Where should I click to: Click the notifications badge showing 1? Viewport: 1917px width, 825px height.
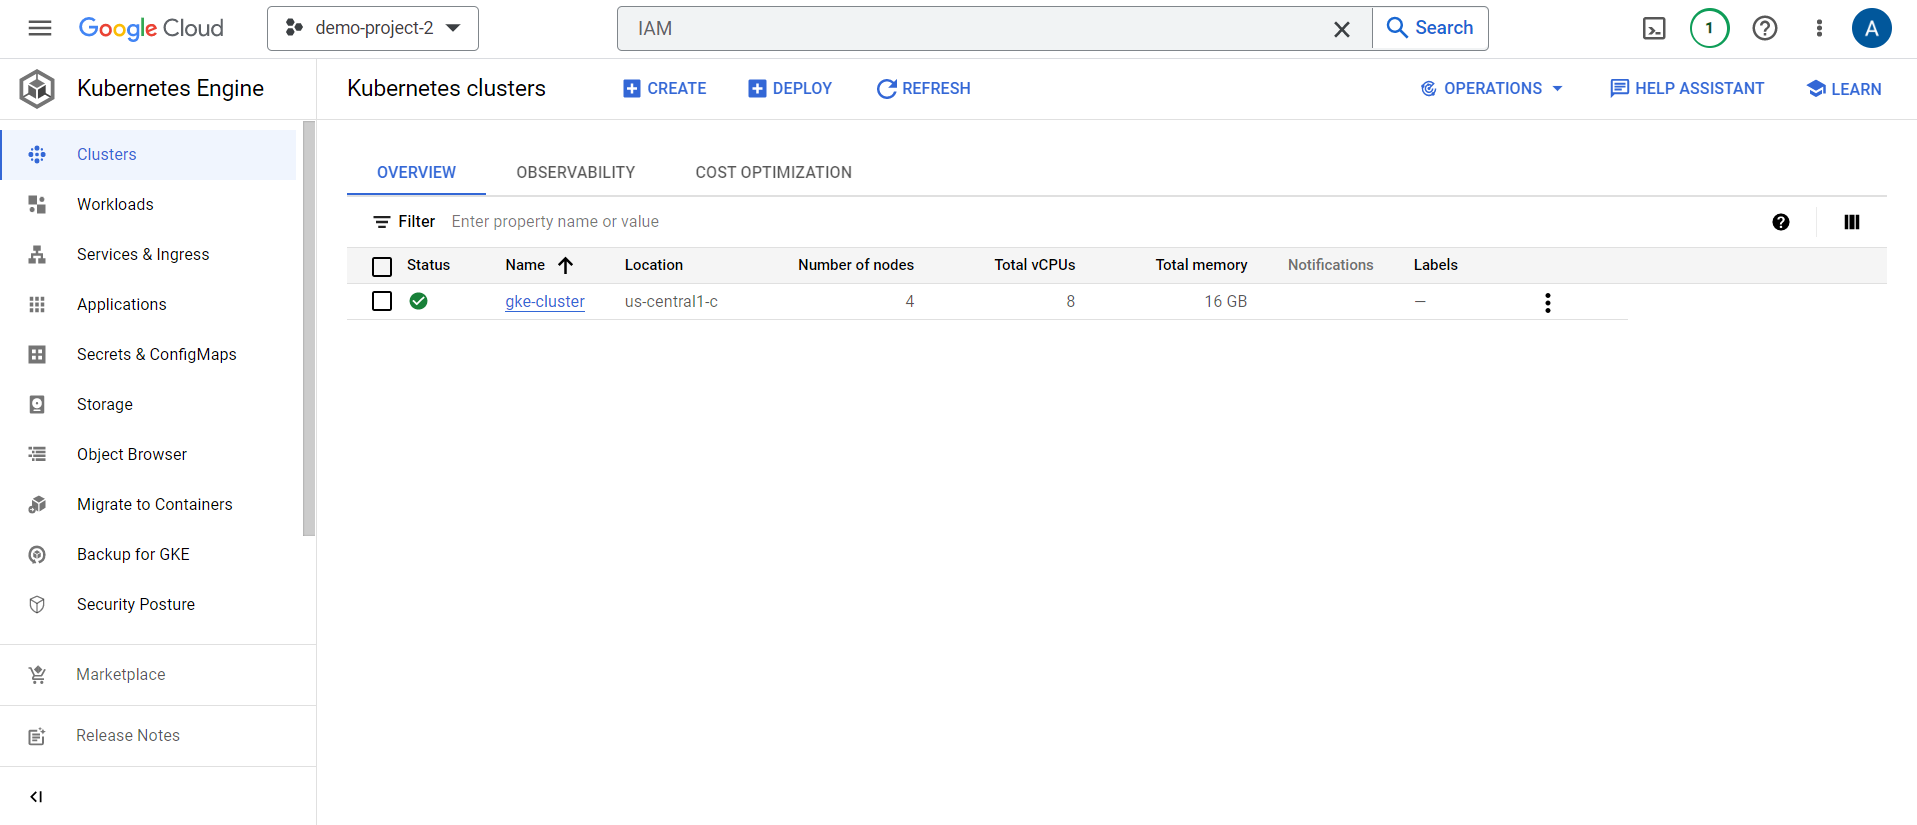1709,29
